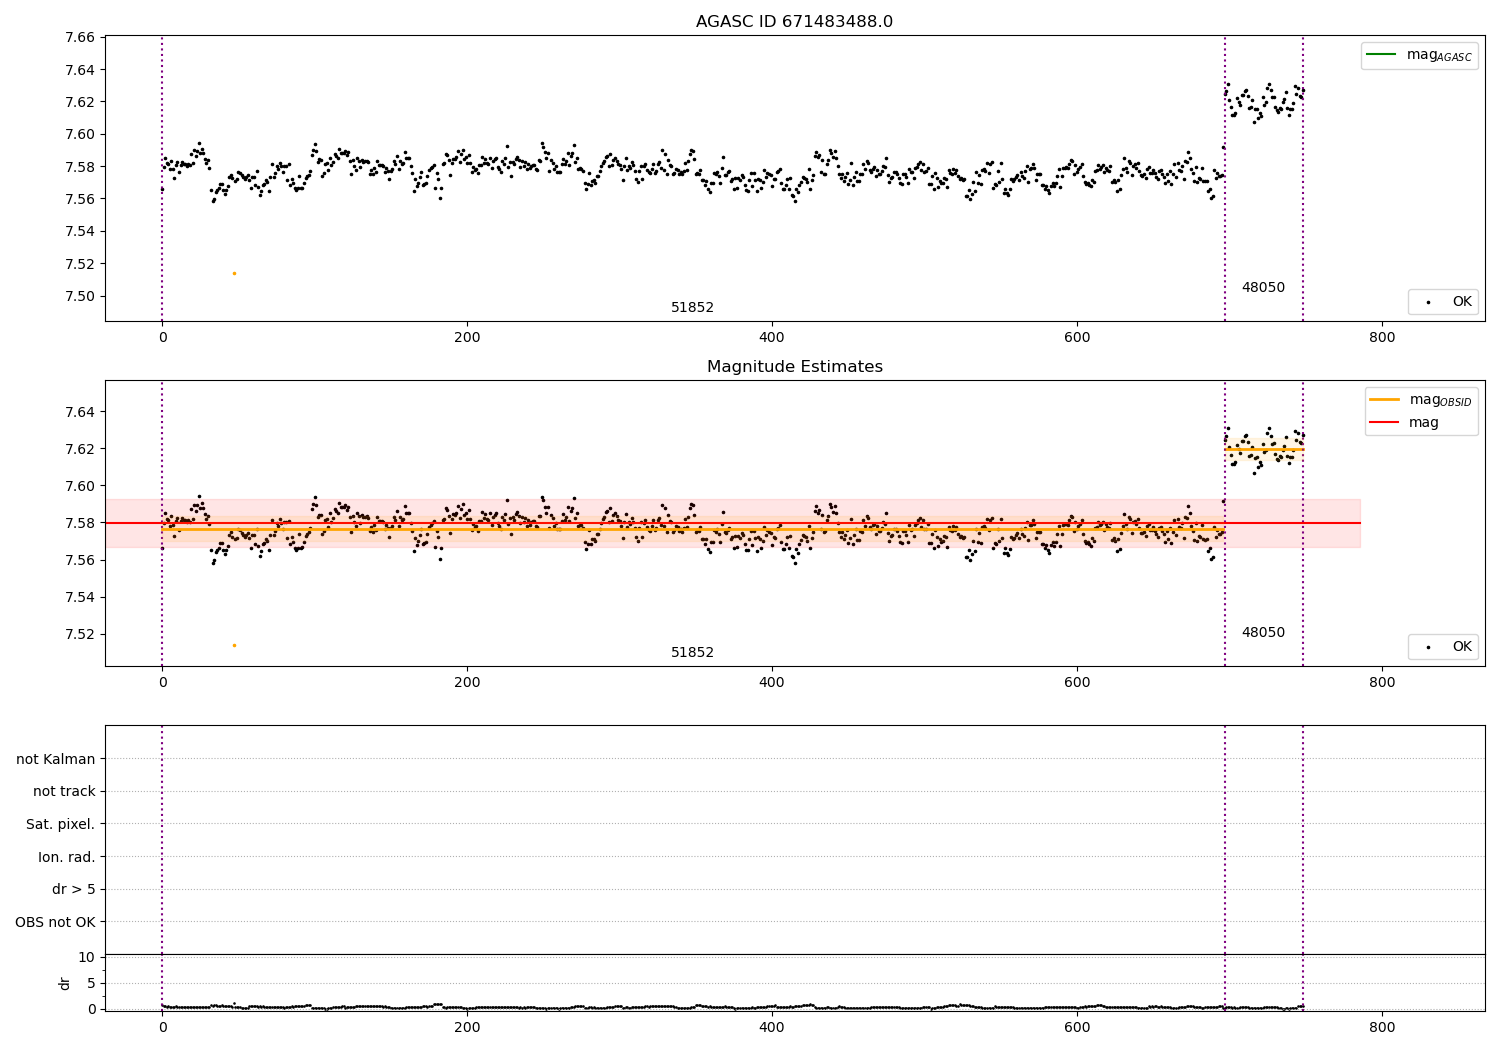Screen dimensions: 1500x1050
Task: Click the 10 tick on the dr axis
Action: (86, 957)
